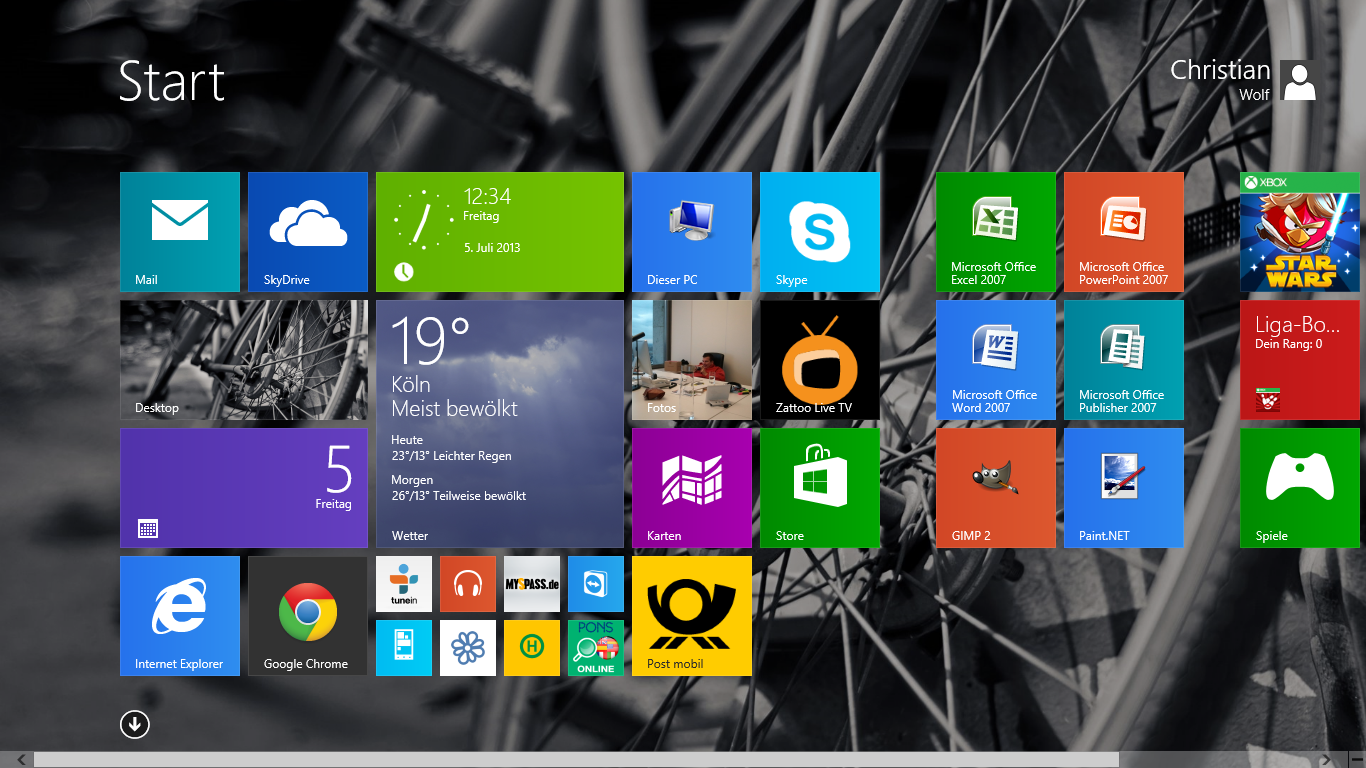Open the Fotos tile
The image size is (1366, 768).
coord(692,360)
